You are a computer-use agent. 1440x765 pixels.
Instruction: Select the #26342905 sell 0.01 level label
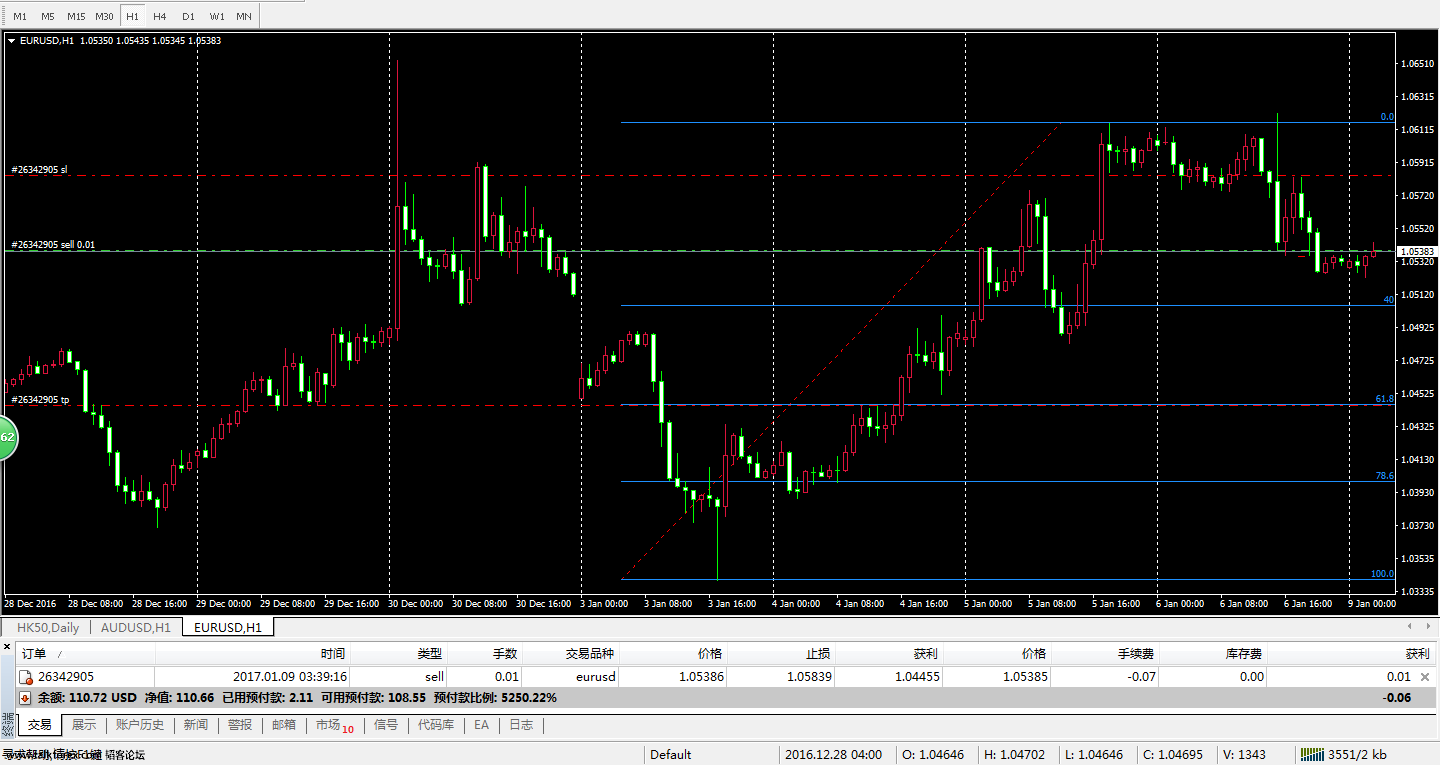pyautogui.click(x=53, y=244)
